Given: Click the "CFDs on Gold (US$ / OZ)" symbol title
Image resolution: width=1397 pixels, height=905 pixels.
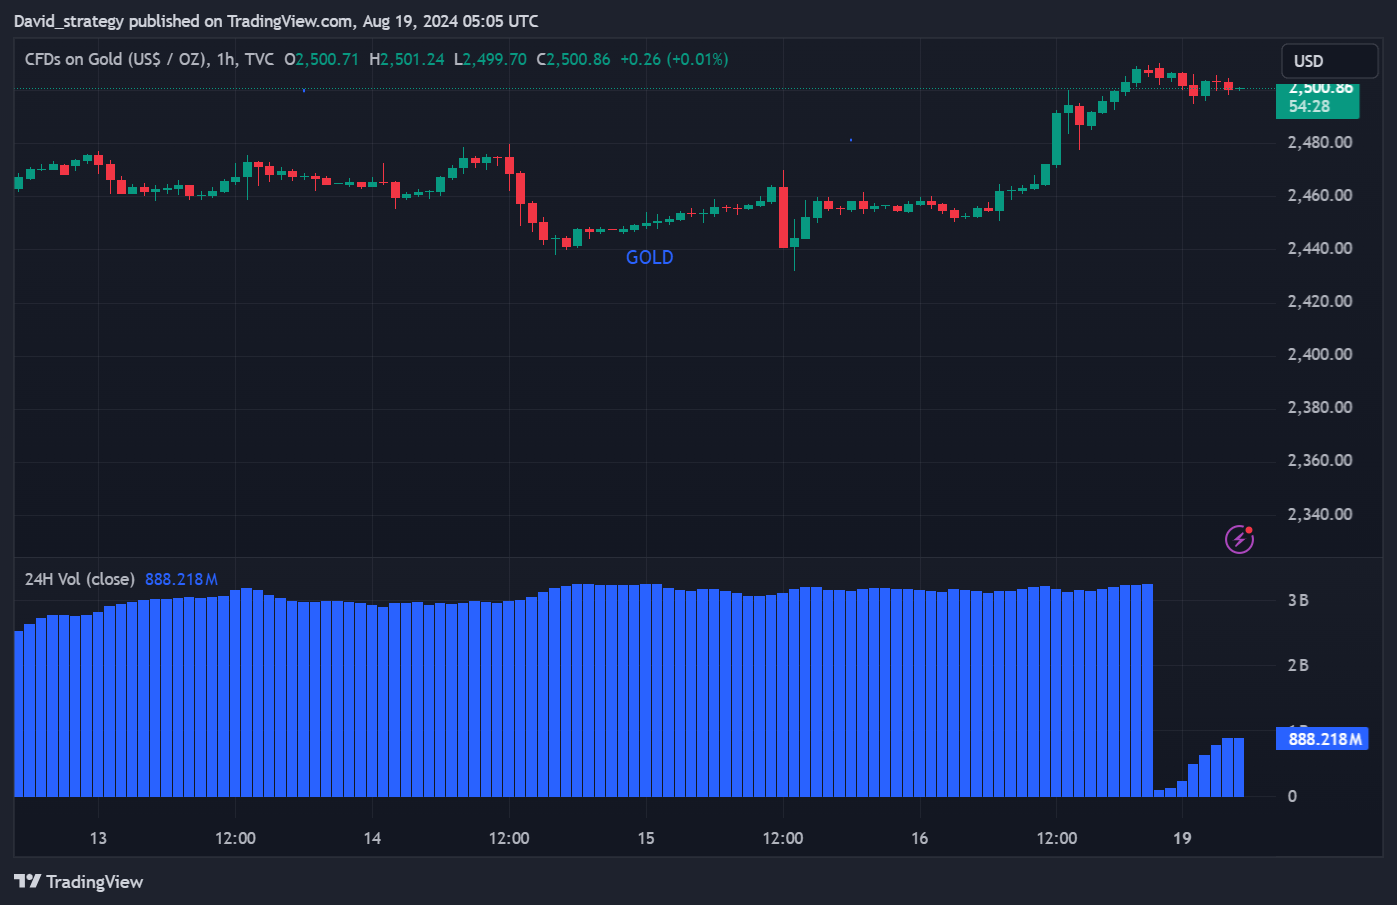Looking at the screenshot, I should coord(116,59).
